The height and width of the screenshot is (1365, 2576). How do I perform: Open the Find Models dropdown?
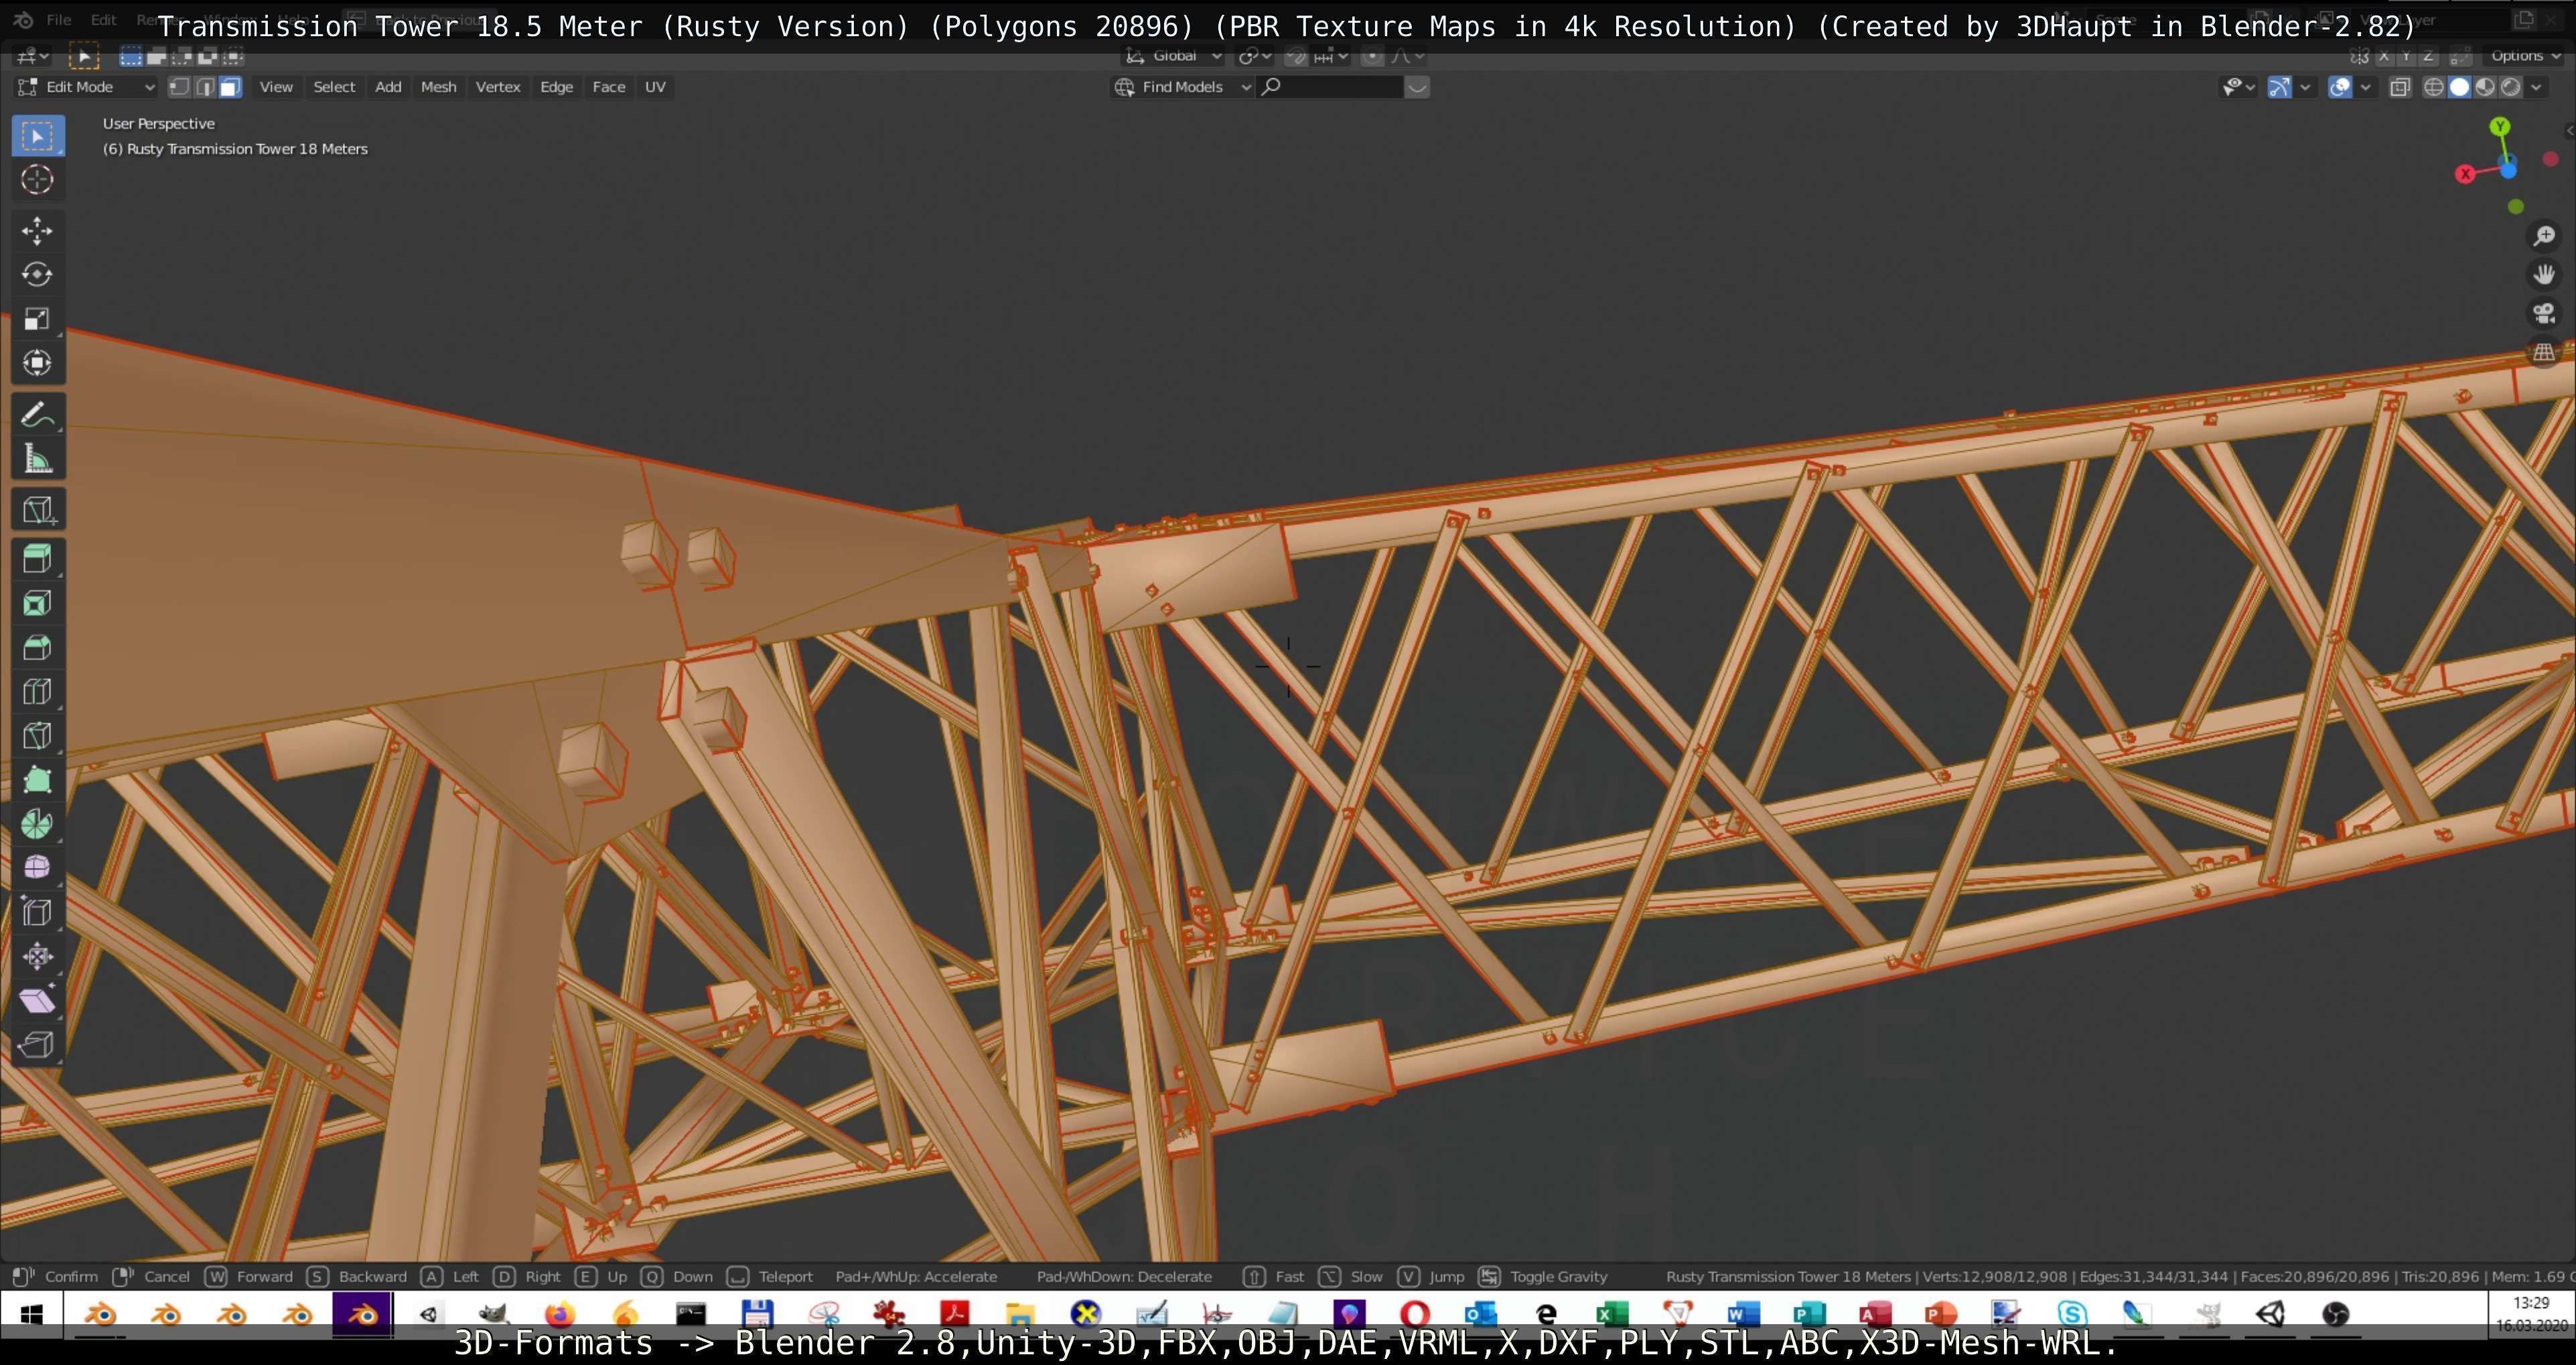point(1182,87)
